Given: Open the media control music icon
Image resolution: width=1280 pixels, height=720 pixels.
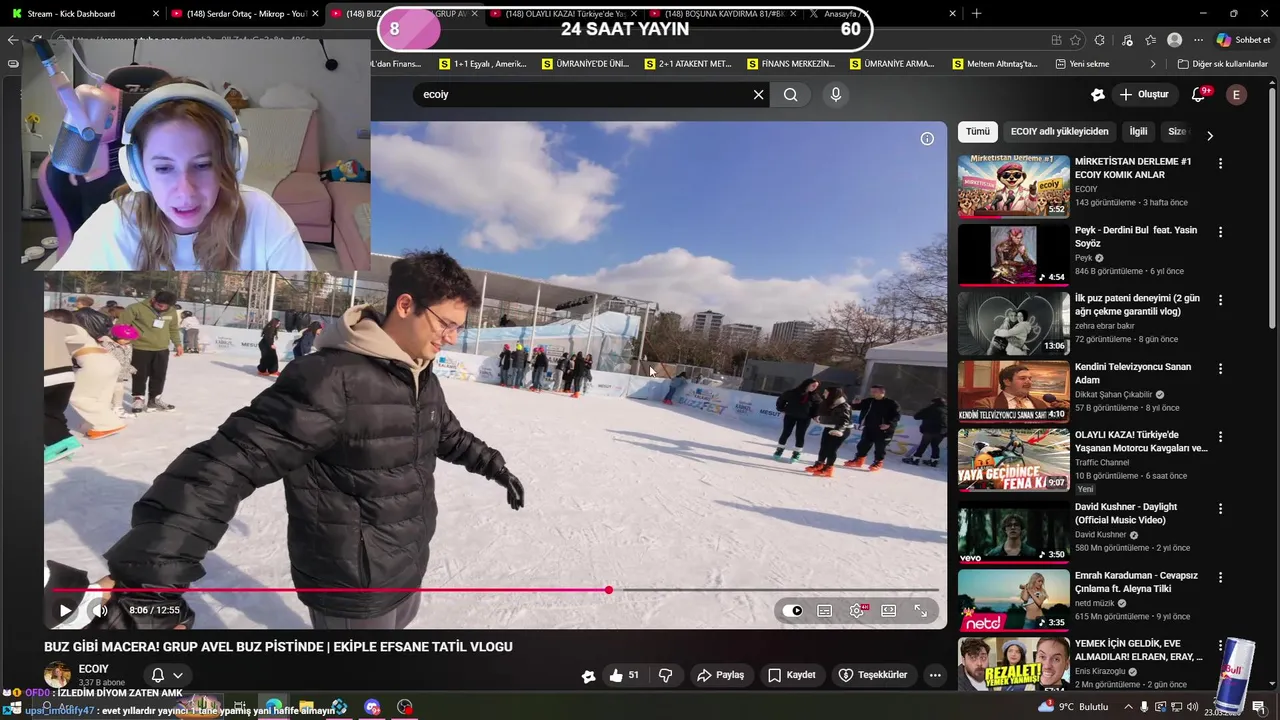Looking at the screenshot, I should (x=1127, y=40).
